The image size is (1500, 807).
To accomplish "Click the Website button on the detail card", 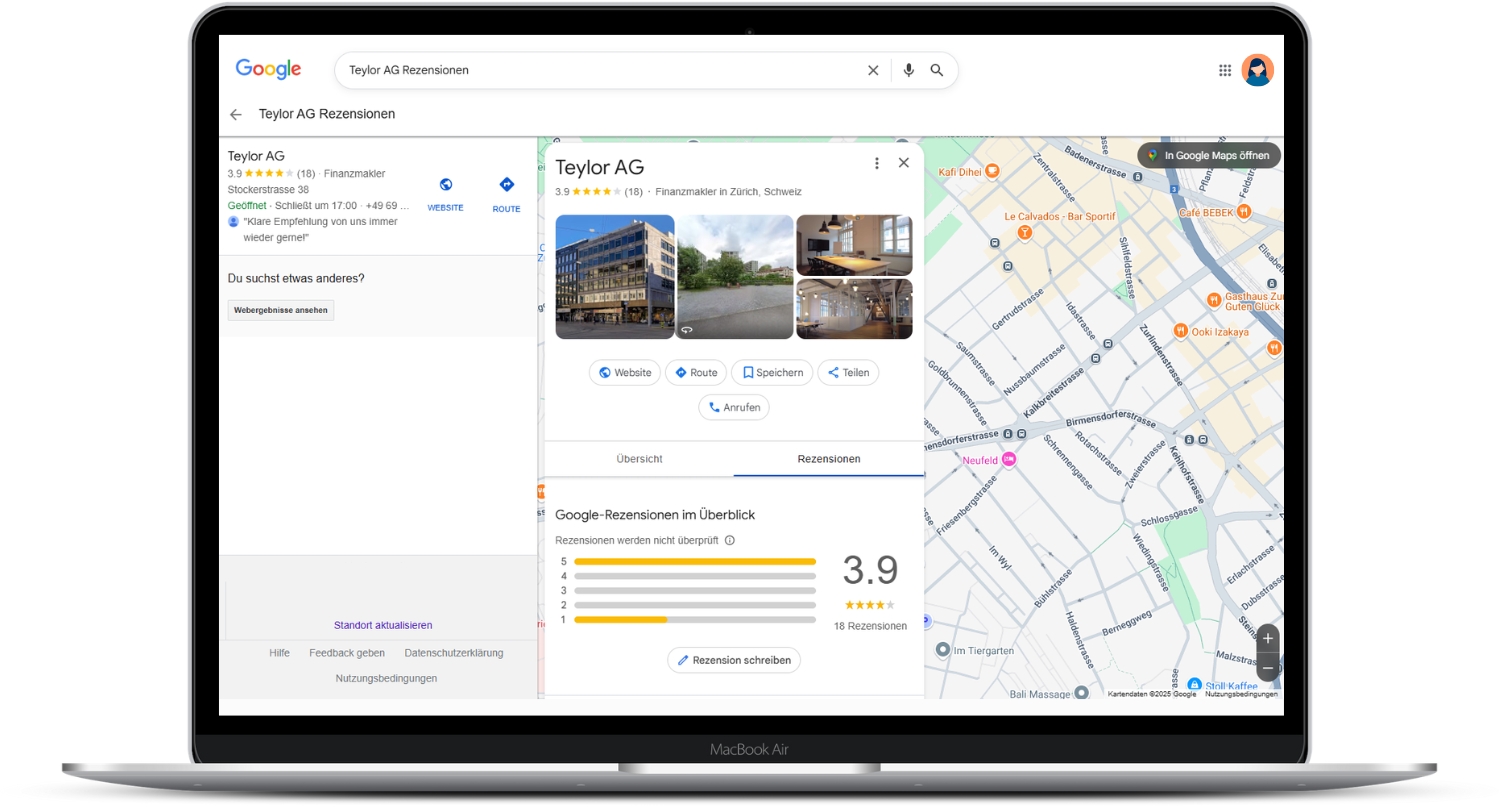I will (624, 373).
